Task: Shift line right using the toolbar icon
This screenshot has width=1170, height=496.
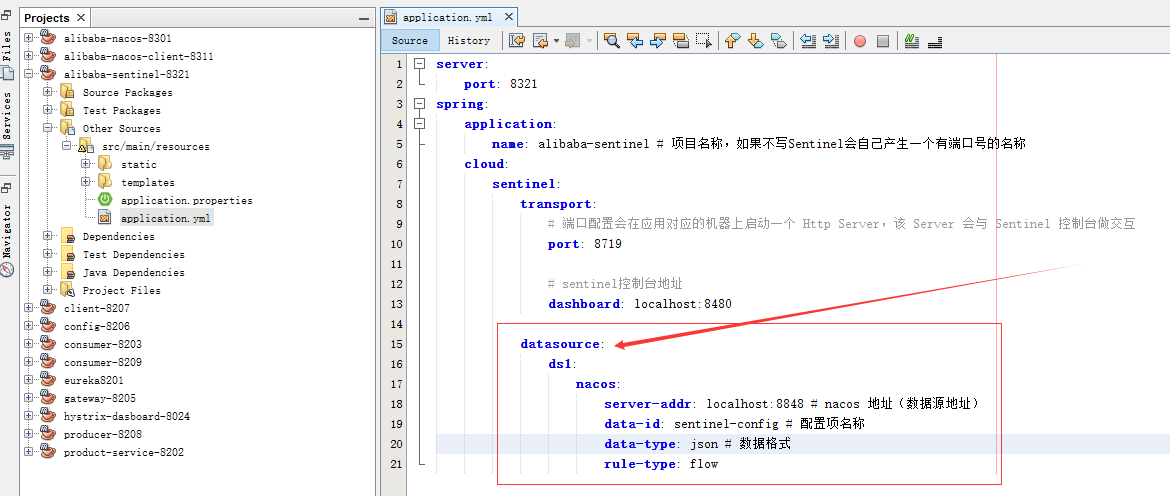Action: (x=830, y=41)
